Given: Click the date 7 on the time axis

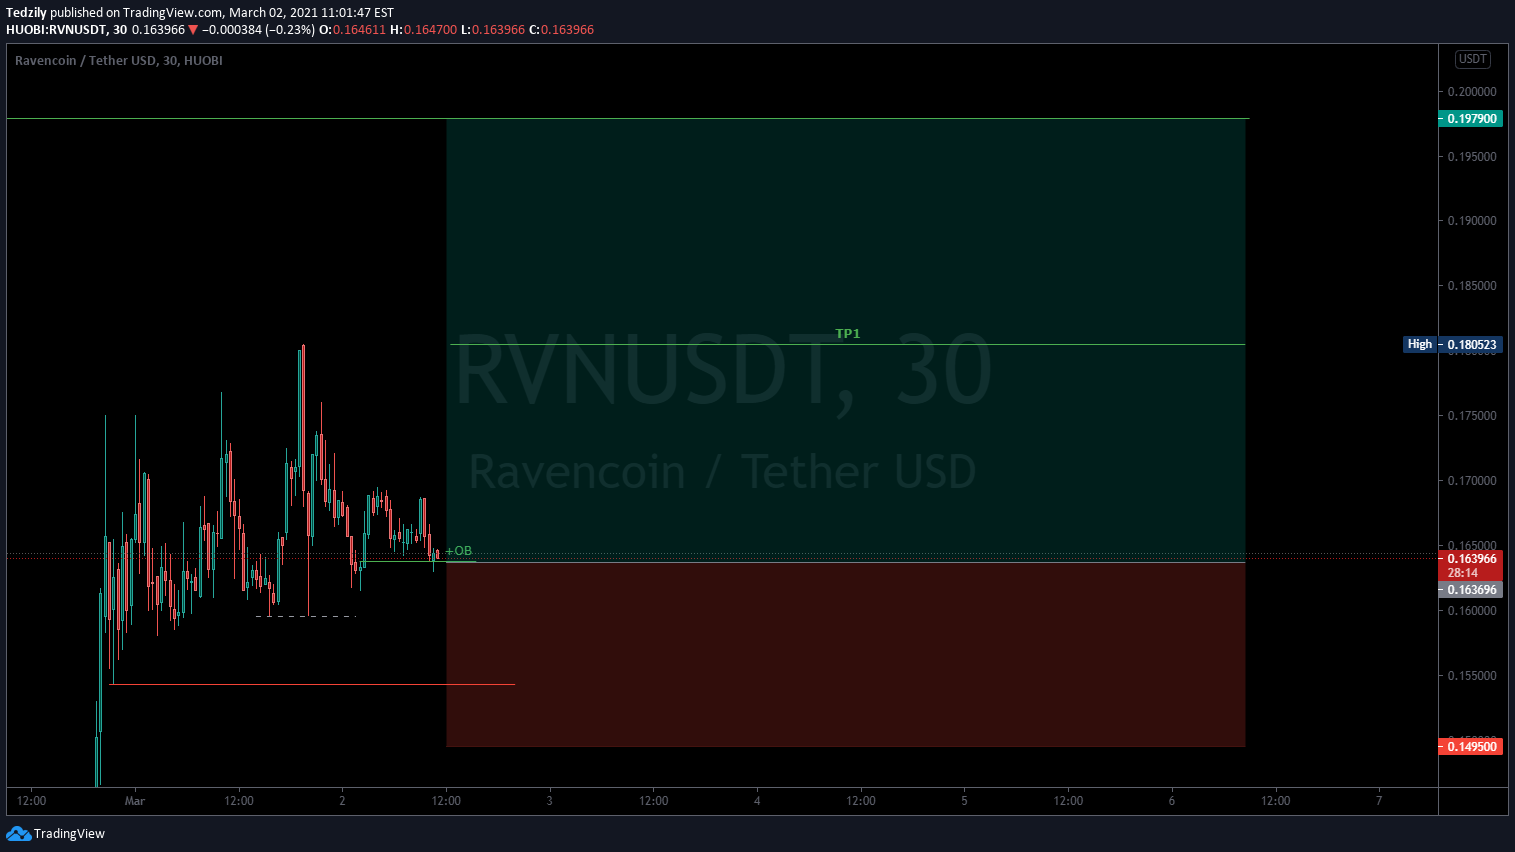Looking at the screenshot, I should pos(1379,801).
